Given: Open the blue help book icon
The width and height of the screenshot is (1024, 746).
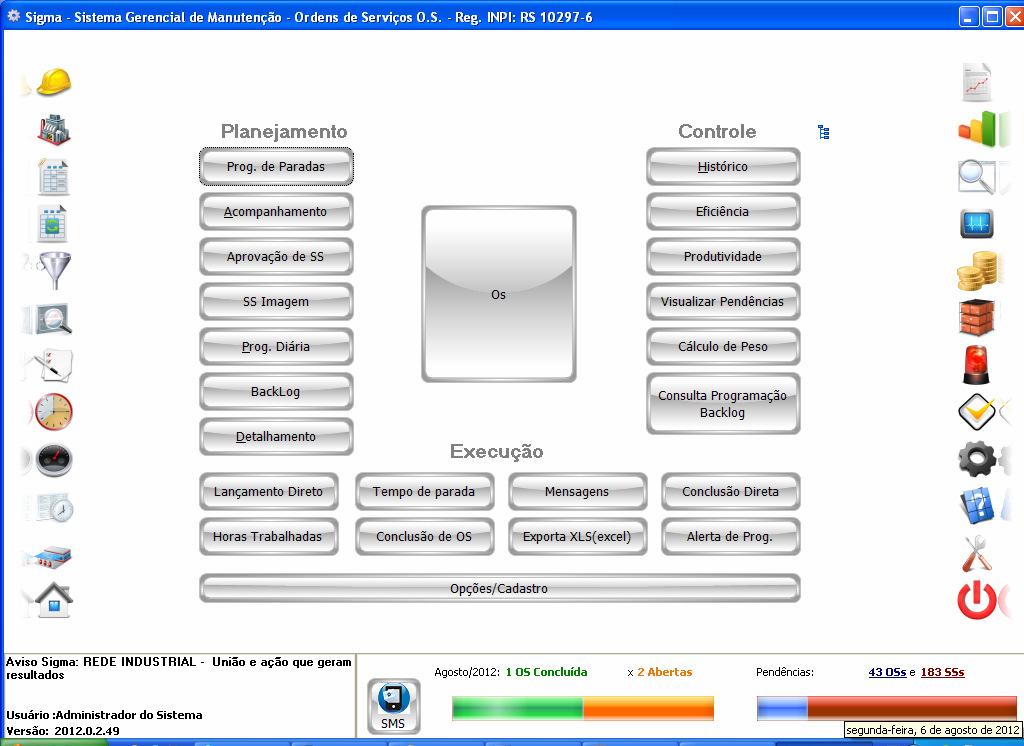Looking at the screenshot, I should [x=977, y=506].
